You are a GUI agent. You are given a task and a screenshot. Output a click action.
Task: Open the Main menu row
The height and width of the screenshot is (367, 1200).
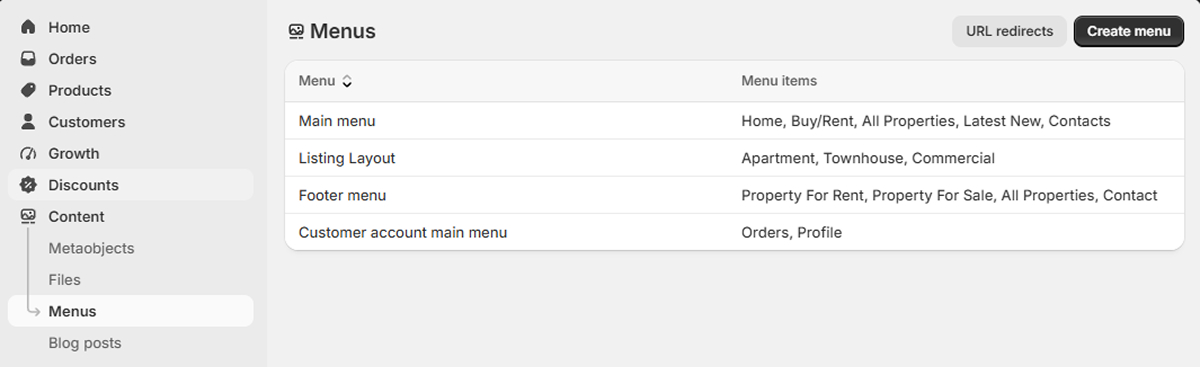pos(734,121)
